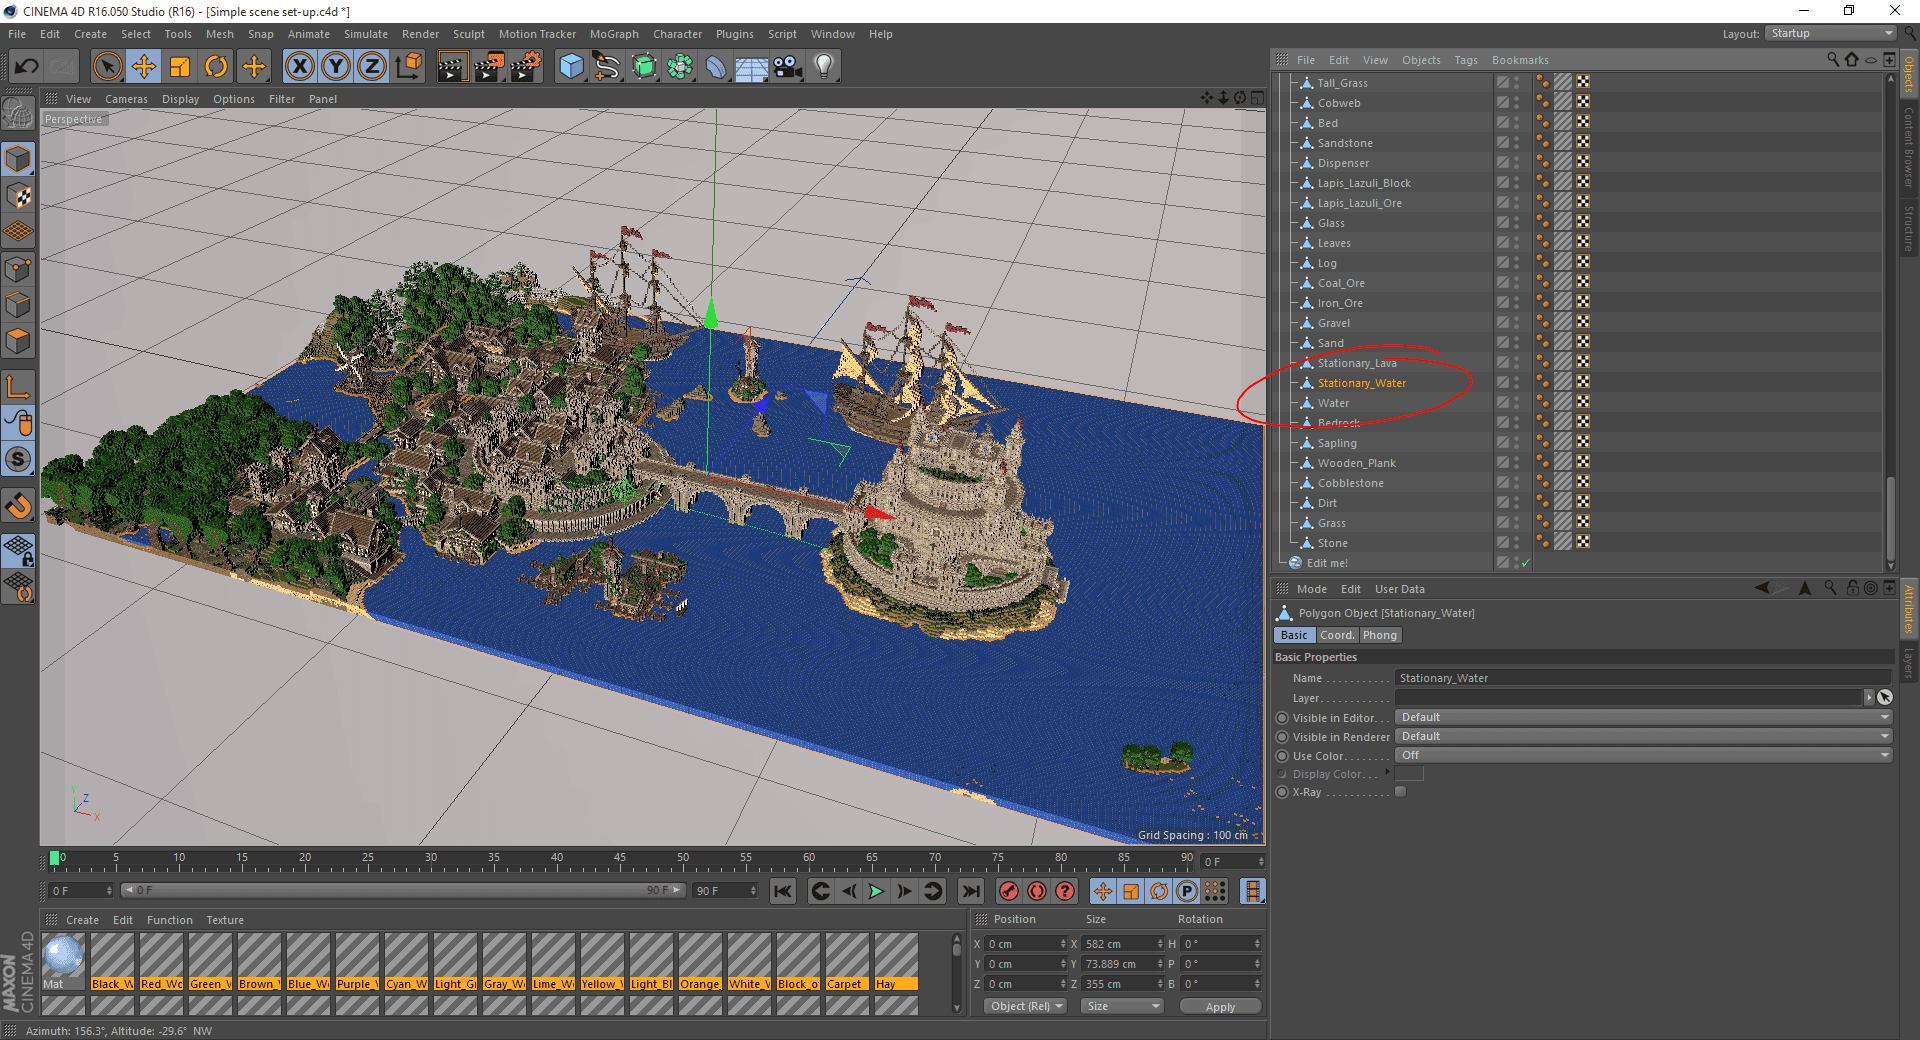Image resolution: width=1920 pixels, height=1040 pixels.
Task: Click the Record Active Objects button
Action: pyautogui.click(x=1009, y=891)
